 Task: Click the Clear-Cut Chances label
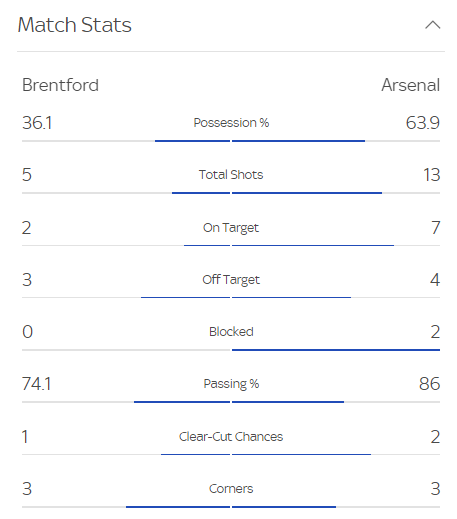tap(231, 437)
